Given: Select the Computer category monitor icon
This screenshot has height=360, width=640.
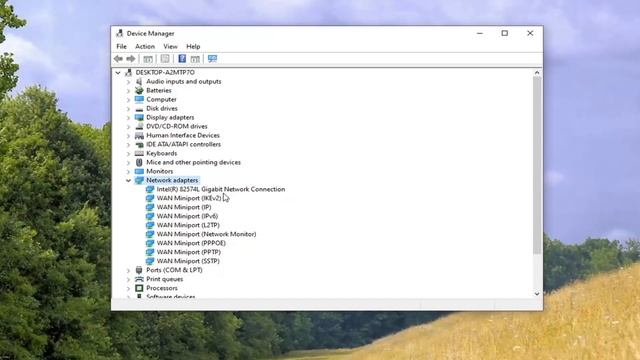Looking at the screenshot, I should coord(139,99).
